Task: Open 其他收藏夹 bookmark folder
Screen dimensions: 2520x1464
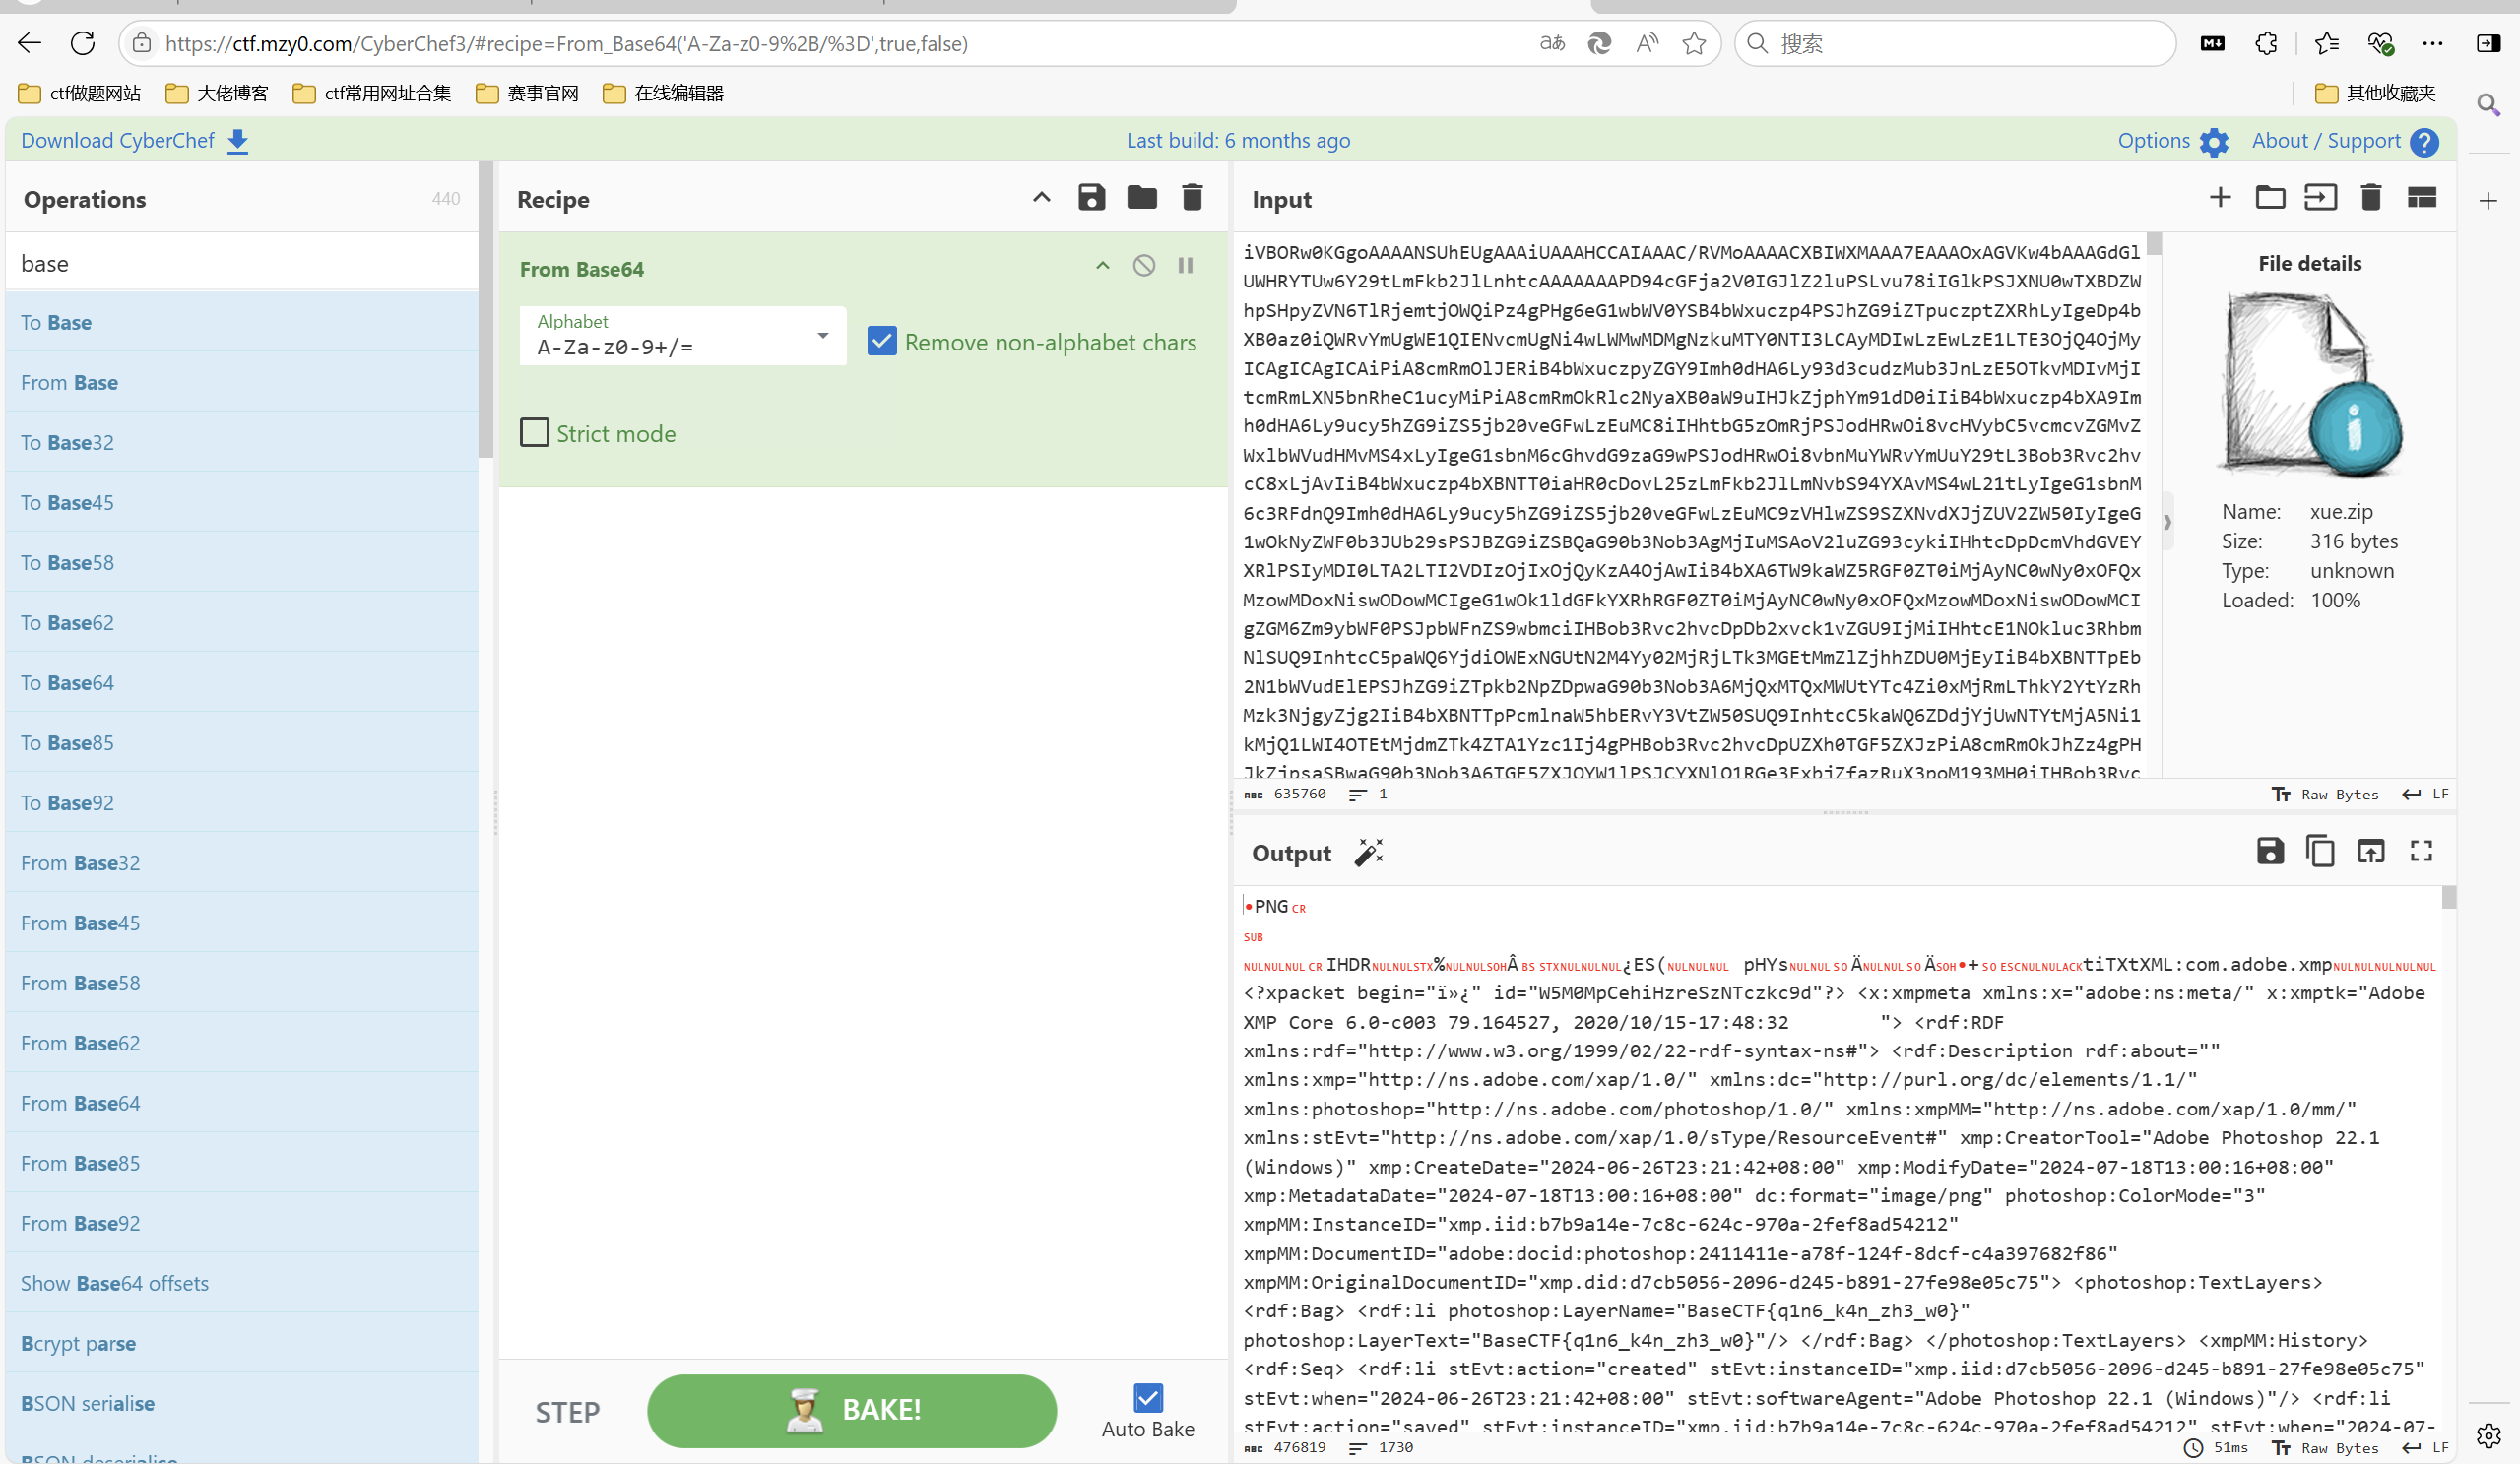Action: click(x=2375, y=93)
